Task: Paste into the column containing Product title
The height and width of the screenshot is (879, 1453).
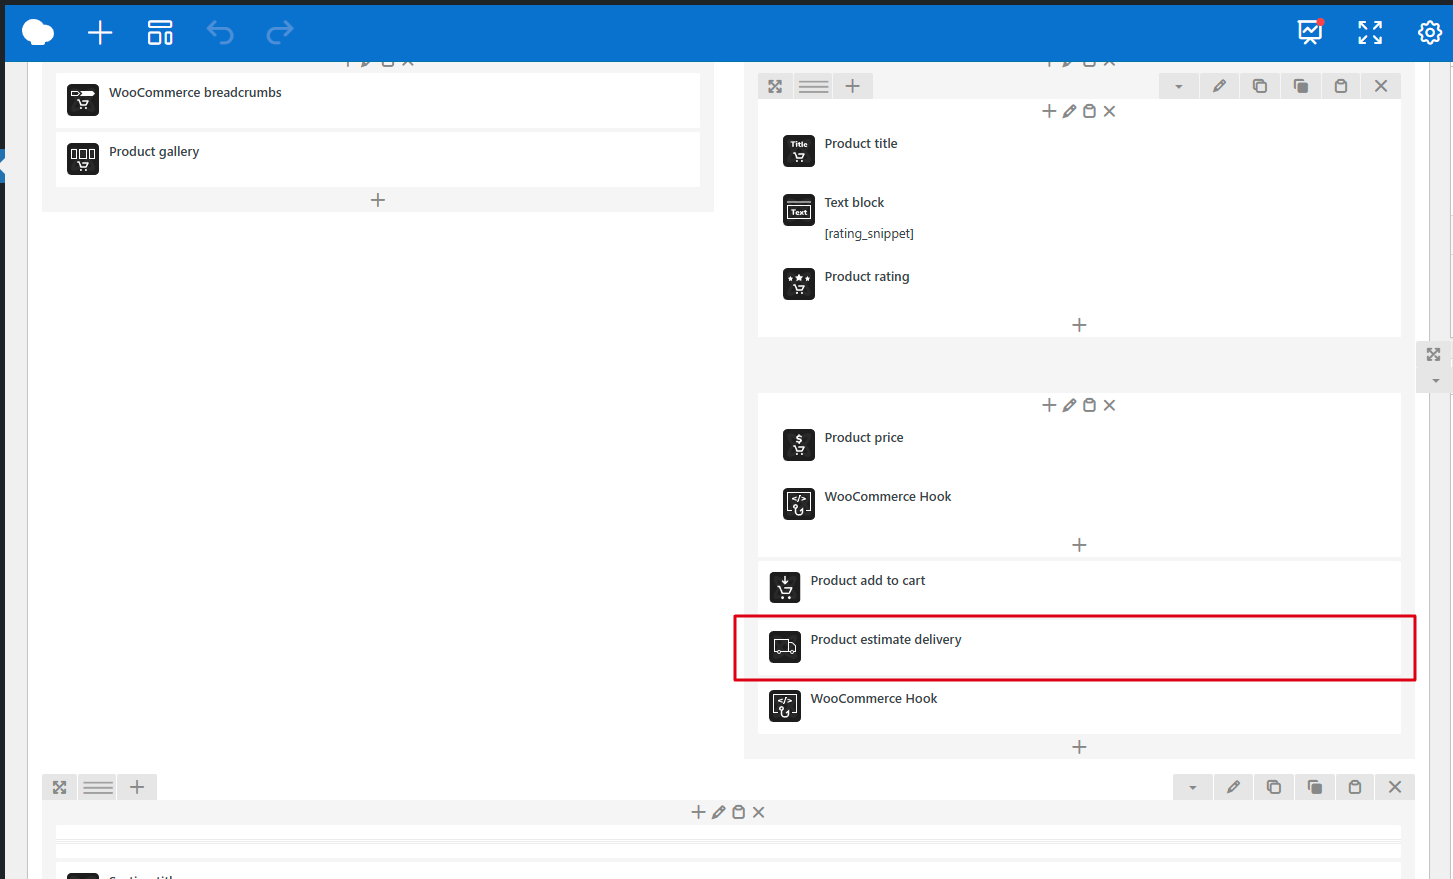Action: [1089, 111]
